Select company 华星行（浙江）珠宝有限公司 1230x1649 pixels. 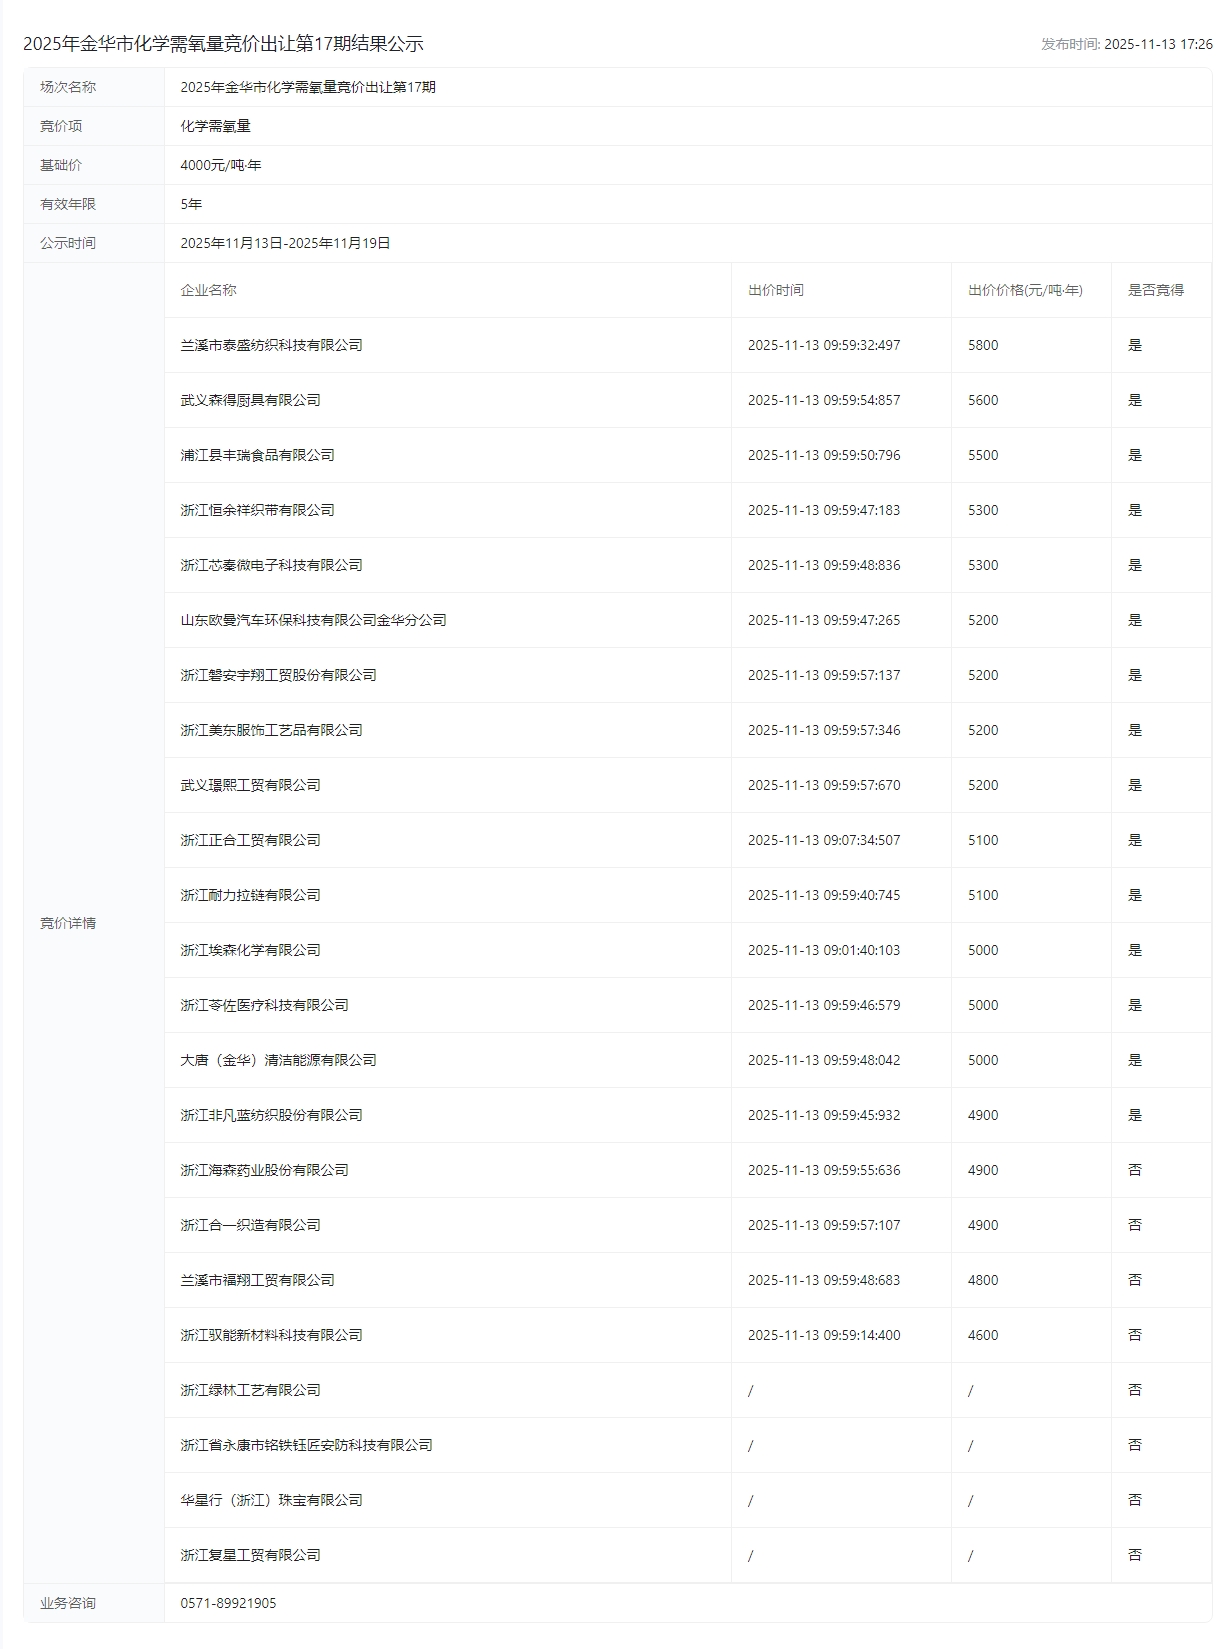[271, 1500]
